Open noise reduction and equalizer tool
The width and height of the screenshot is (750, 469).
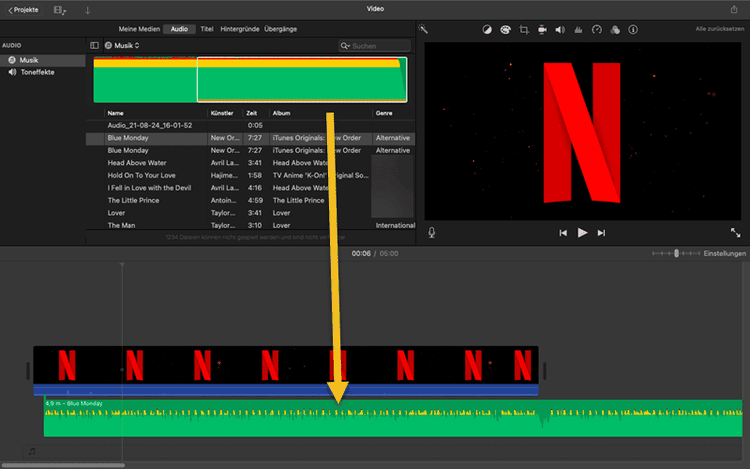click(x=578, y=30)
